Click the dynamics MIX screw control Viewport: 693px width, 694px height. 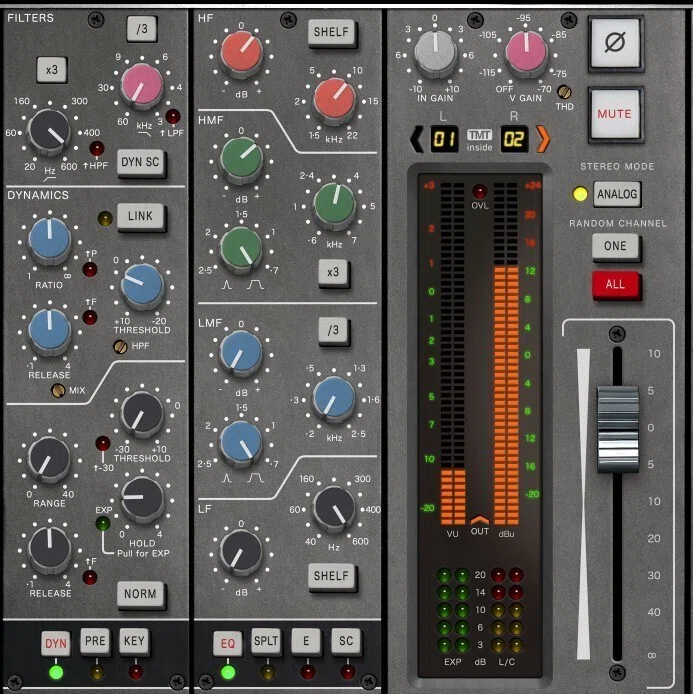point(58,390)
